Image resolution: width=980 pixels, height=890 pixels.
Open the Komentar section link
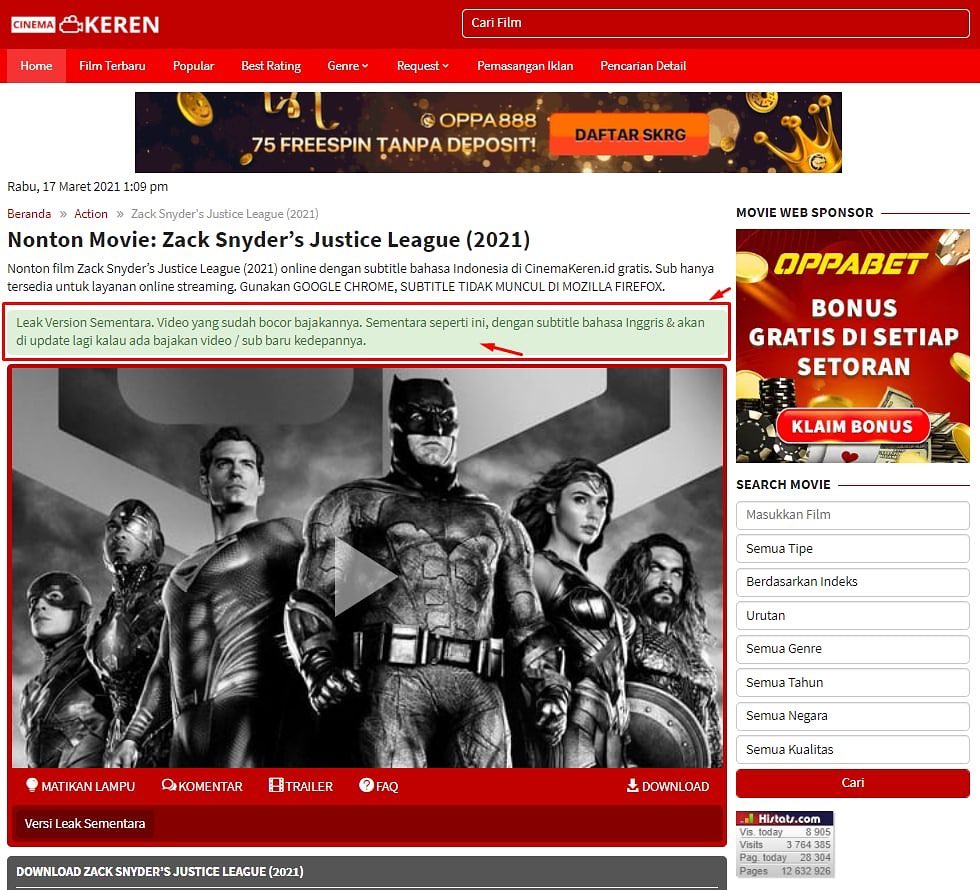(x=210, y=786)
